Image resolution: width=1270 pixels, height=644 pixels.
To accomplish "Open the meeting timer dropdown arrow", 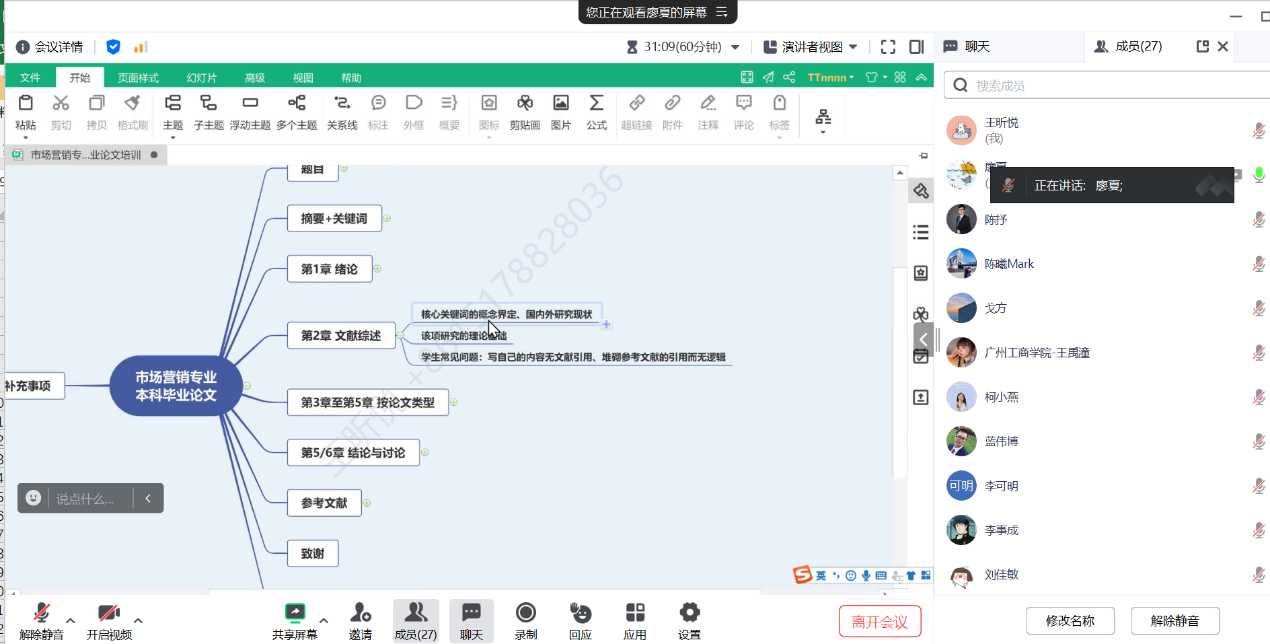I will [x=735, y=47].
